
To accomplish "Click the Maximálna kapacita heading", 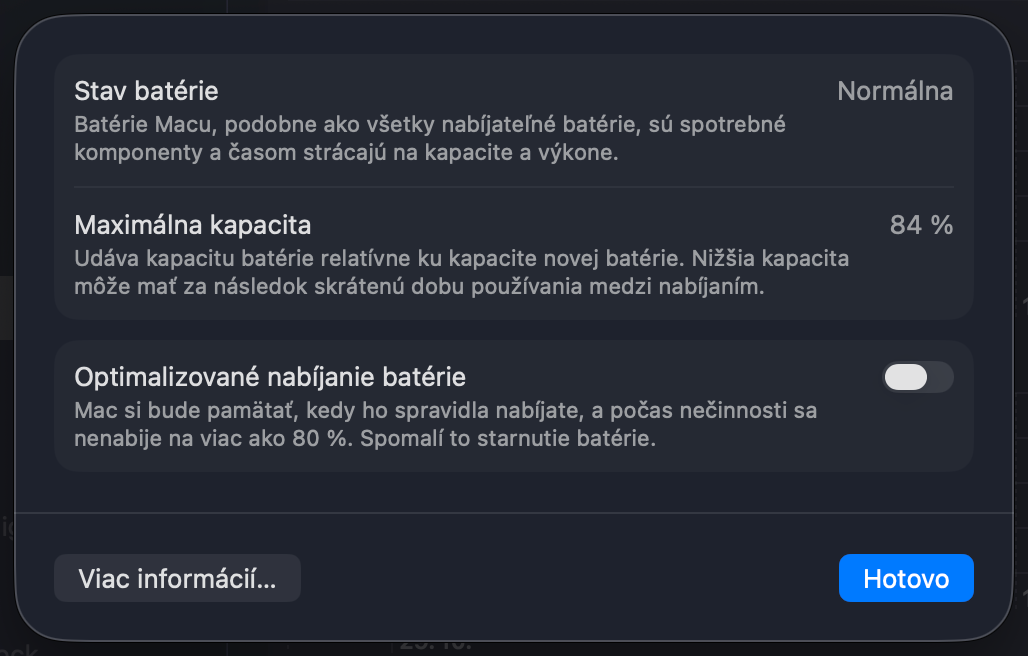I will click(192, 225).
